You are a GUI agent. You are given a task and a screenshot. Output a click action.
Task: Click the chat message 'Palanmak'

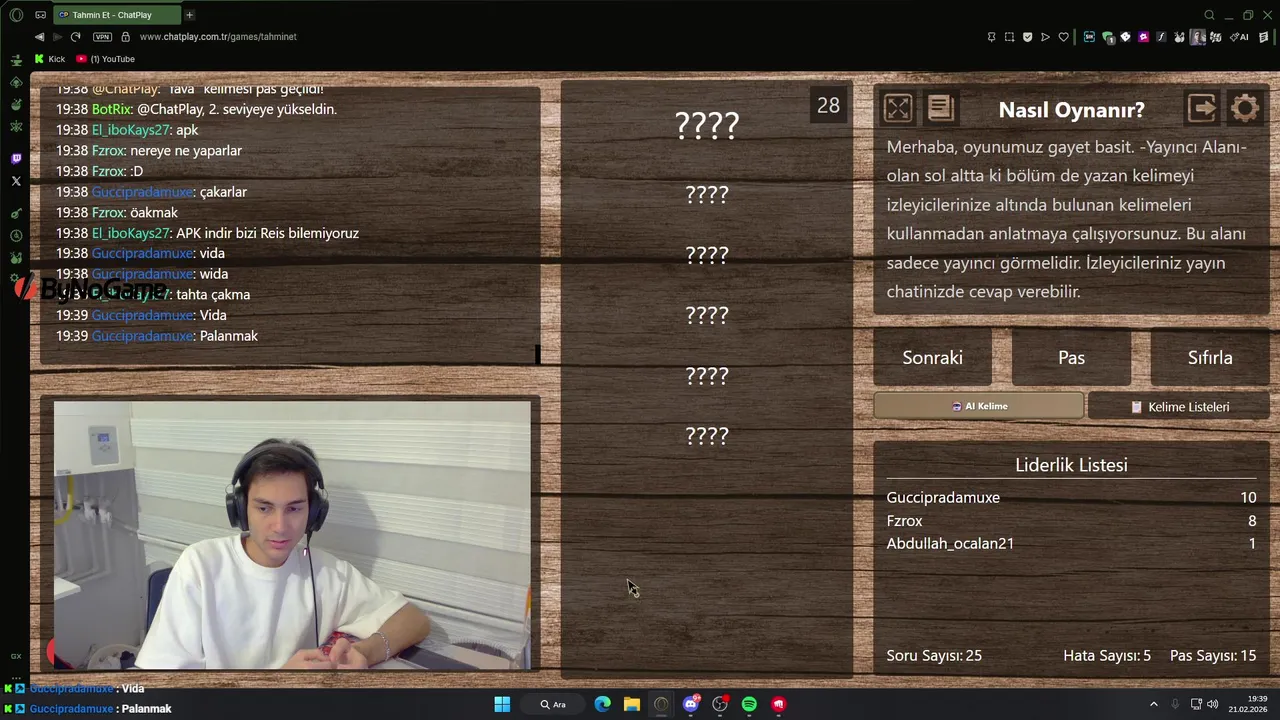(x=229, y=336)
